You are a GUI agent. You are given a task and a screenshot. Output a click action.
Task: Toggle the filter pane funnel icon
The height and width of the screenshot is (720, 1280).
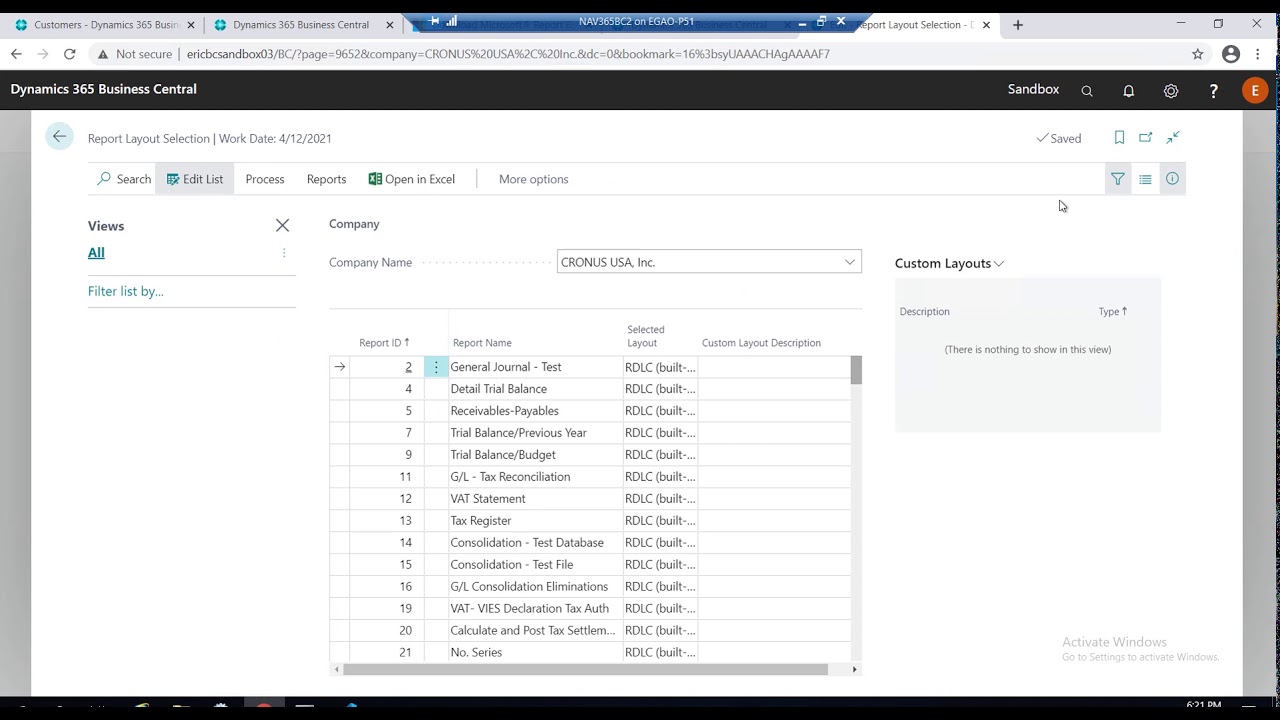1117,179
